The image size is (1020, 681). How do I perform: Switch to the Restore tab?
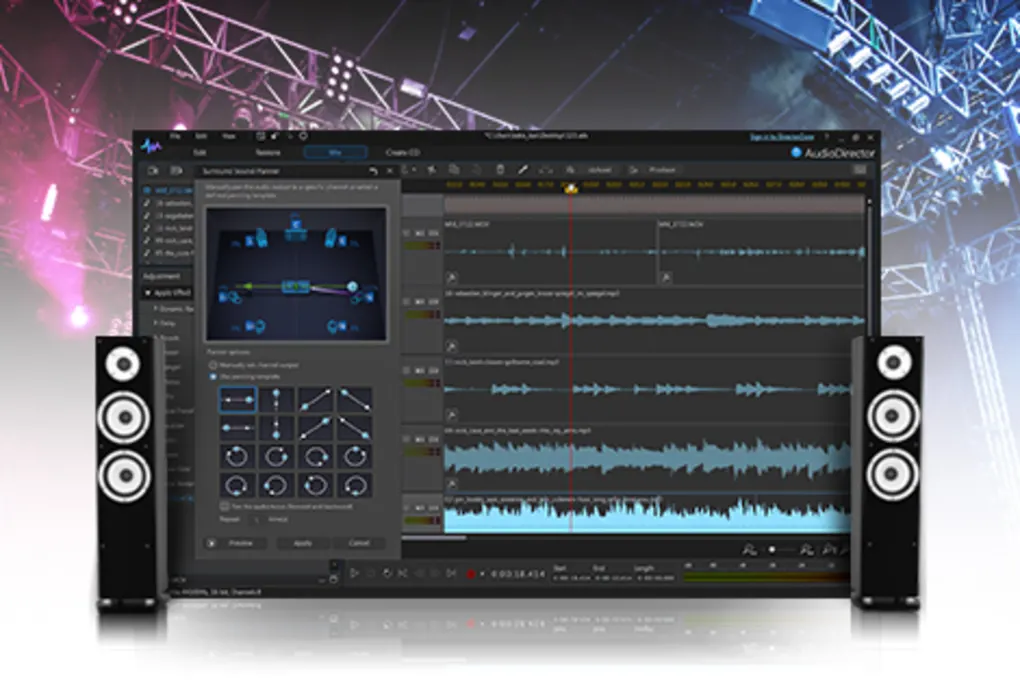(x=267, y=152)
